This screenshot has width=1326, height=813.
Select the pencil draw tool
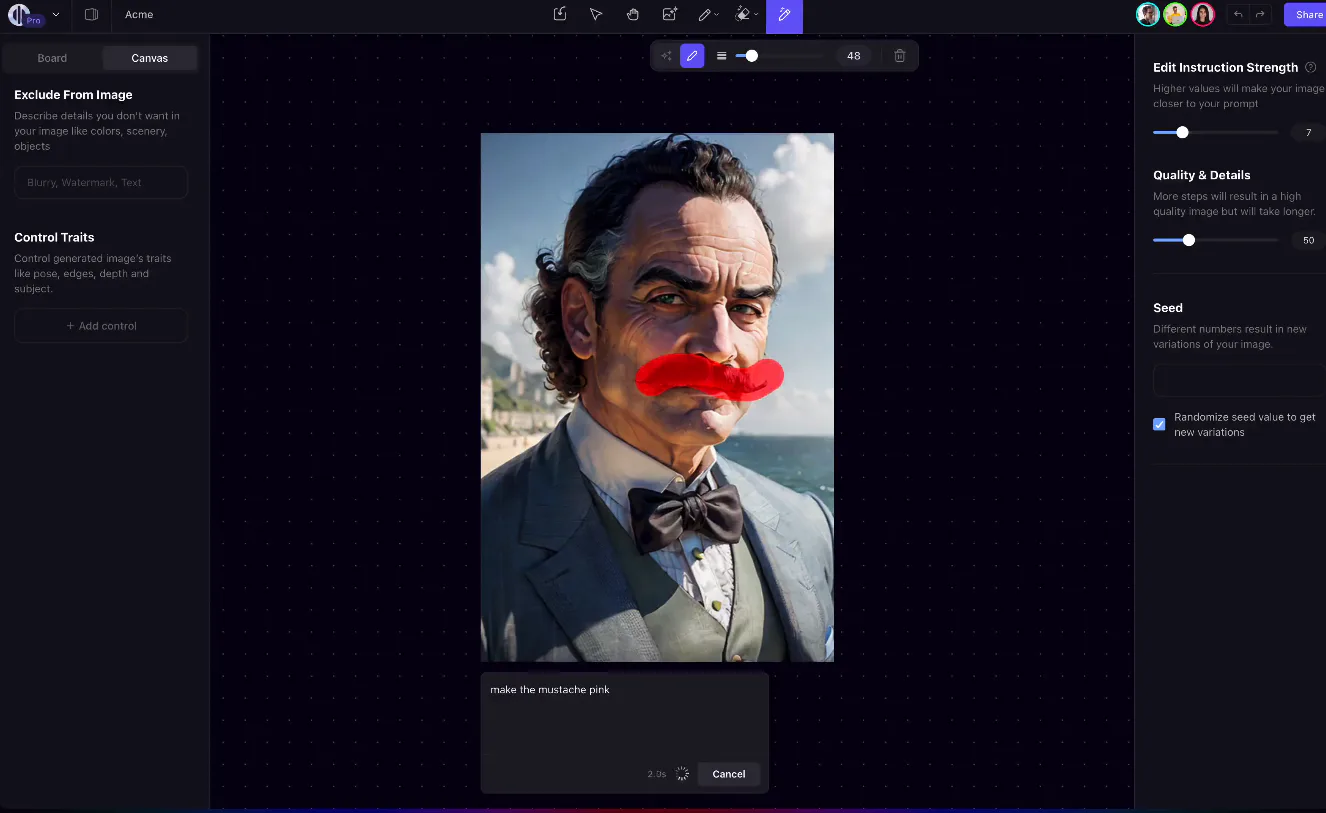click(x=705, y=15)
